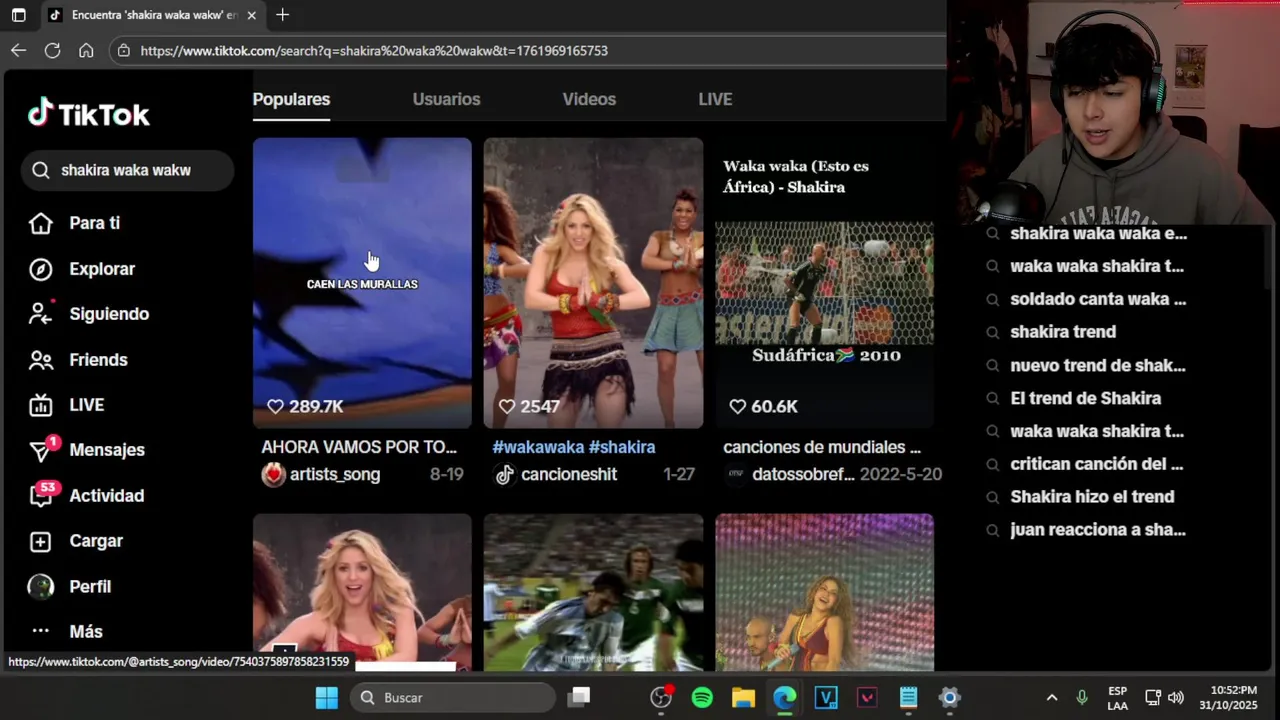
Task: Select suggestion juan reacciona a sha...
Action: 1097,530
